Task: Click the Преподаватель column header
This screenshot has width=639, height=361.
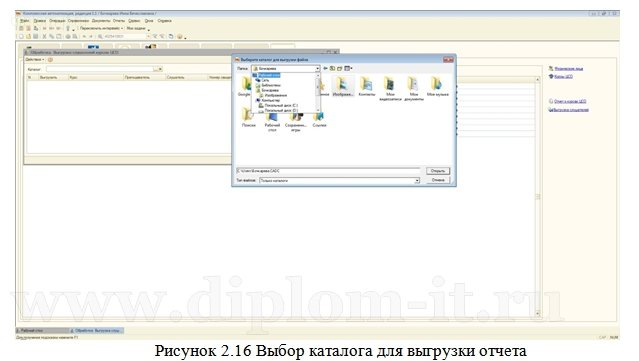Action: tap(144, 77)
